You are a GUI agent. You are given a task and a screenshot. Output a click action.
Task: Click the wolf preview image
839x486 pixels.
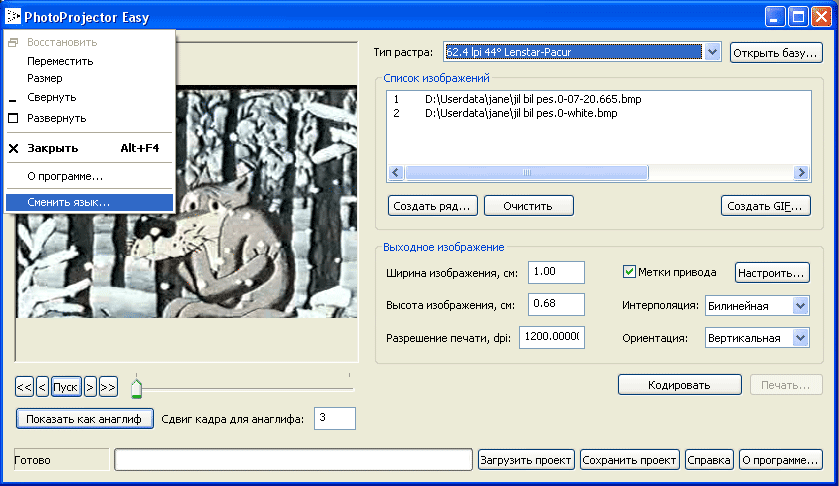coord(186,202)
